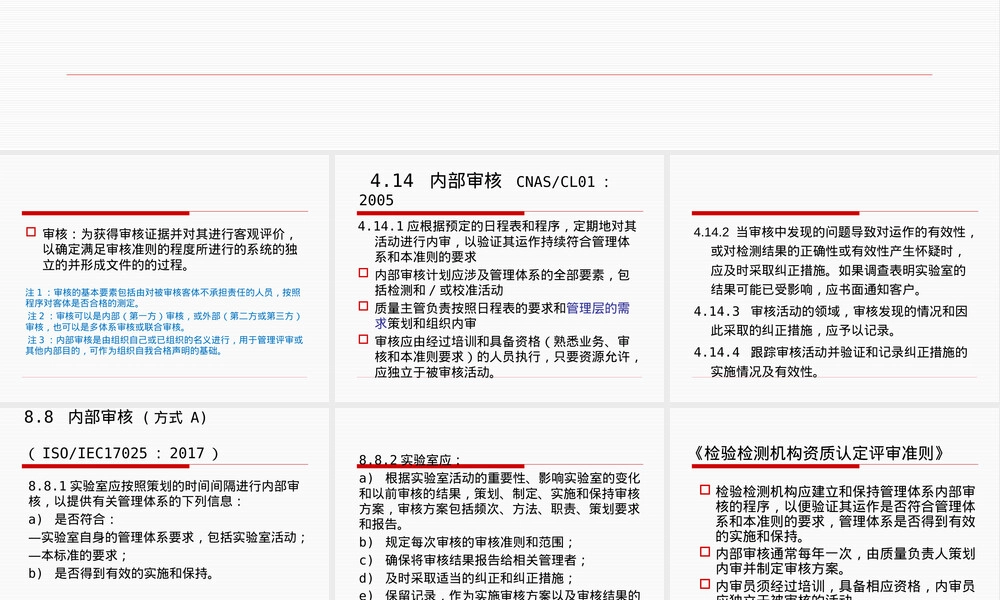Open the blank slide with red line

click(x=500, y=75)
